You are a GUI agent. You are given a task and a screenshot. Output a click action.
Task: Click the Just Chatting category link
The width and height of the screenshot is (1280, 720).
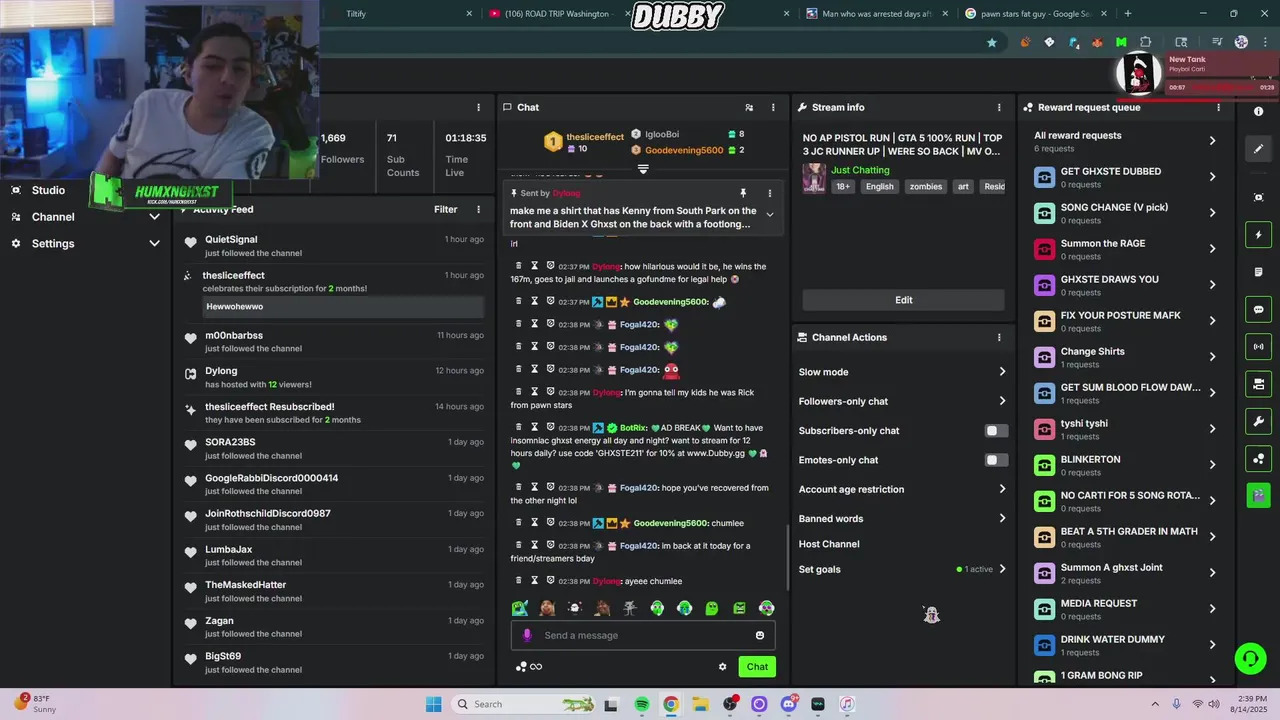[x=860, y=170]
